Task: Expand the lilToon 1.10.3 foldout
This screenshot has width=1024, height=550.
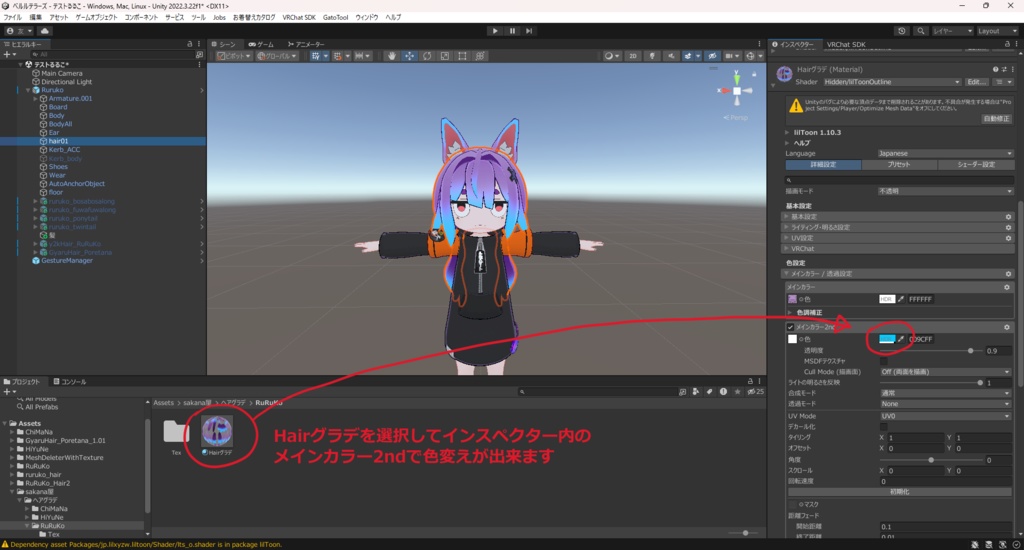Action: point(787,133)
